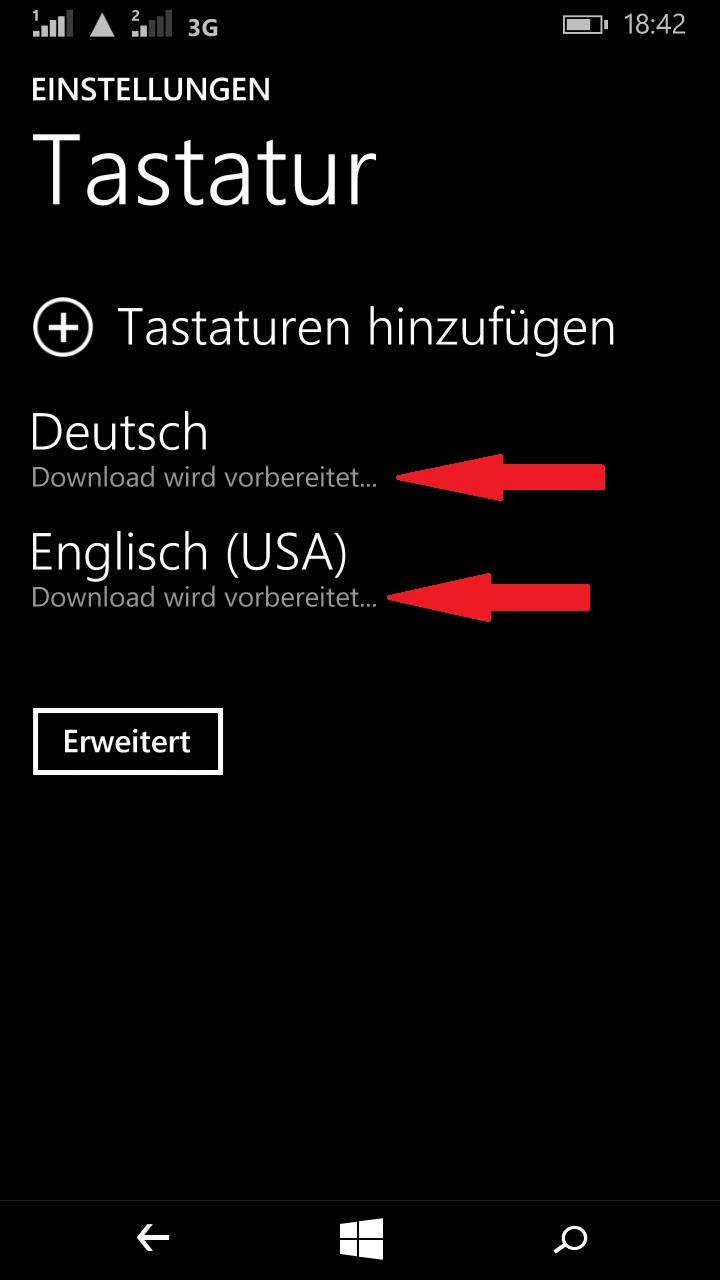Screen dimensions: 720x1280
Task: Click red arrow pointing at Deutsch
Action: [x=501, y=477]
